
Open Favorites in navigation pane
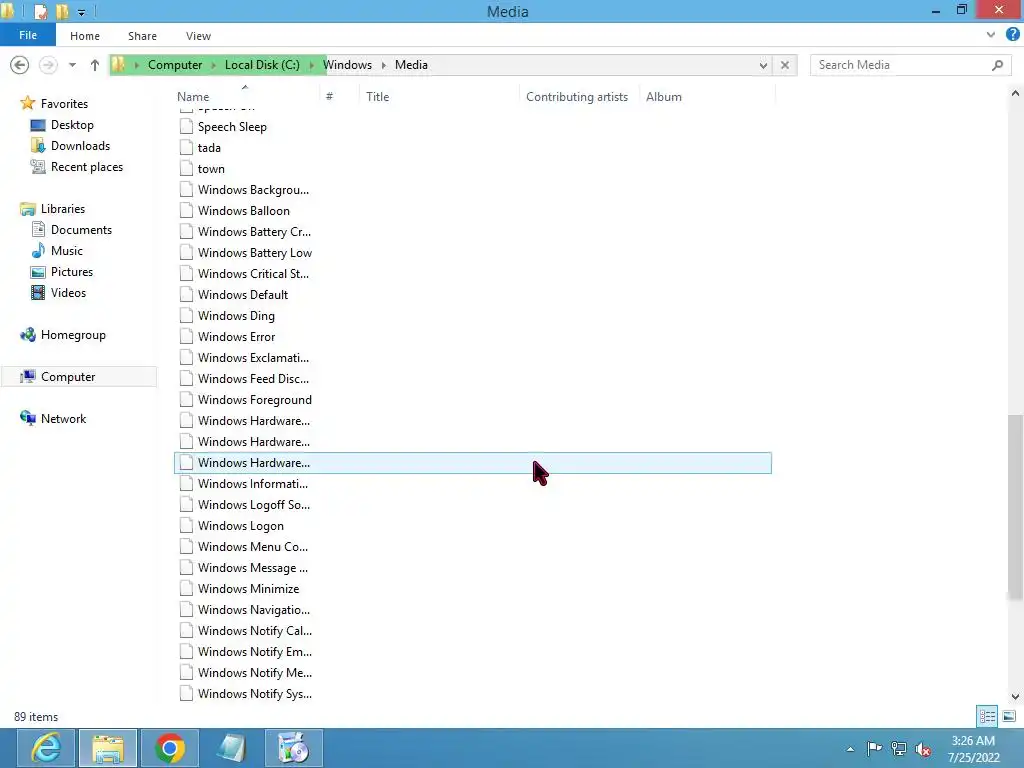[63, 104]
